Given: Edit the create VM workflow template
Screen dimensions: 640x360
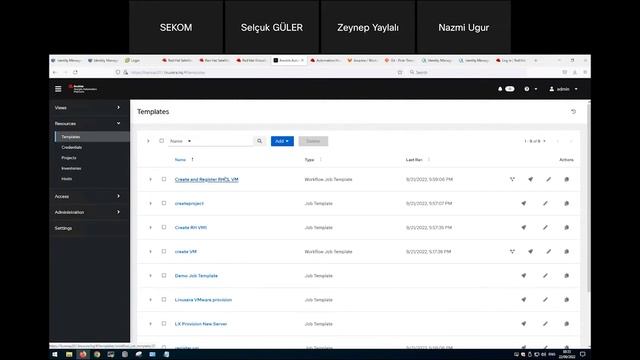Looking at the screenshot, I should [549, 251].
